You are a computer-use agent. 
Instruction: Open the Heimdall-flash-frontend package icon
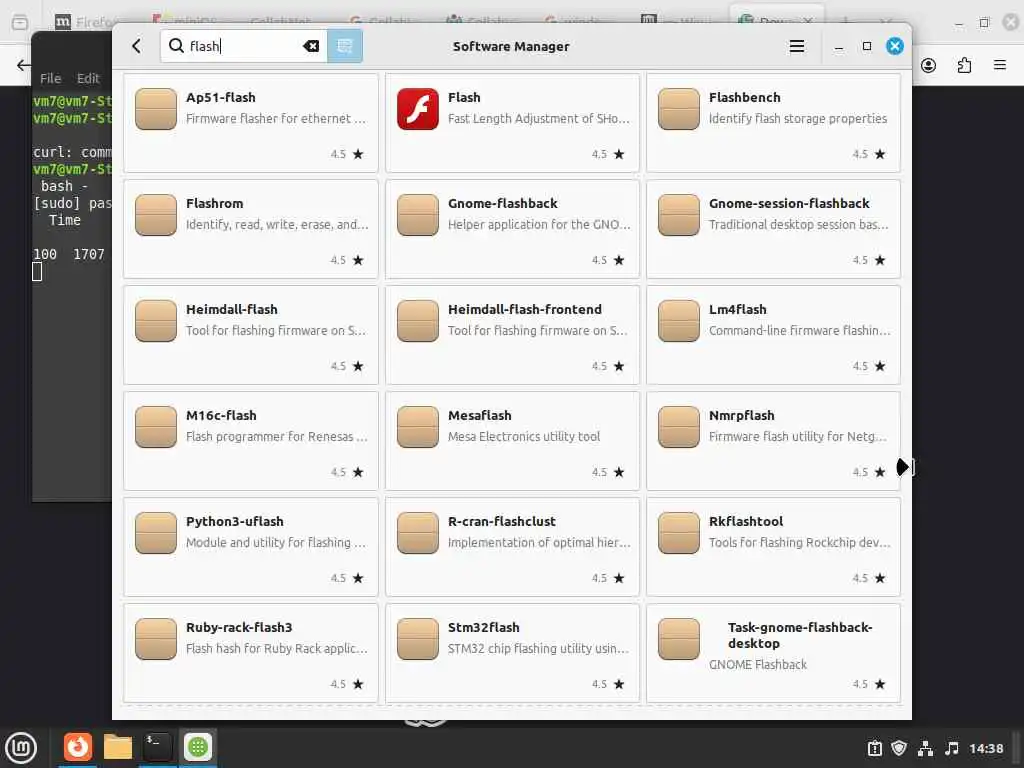click(x=418, y=321)
